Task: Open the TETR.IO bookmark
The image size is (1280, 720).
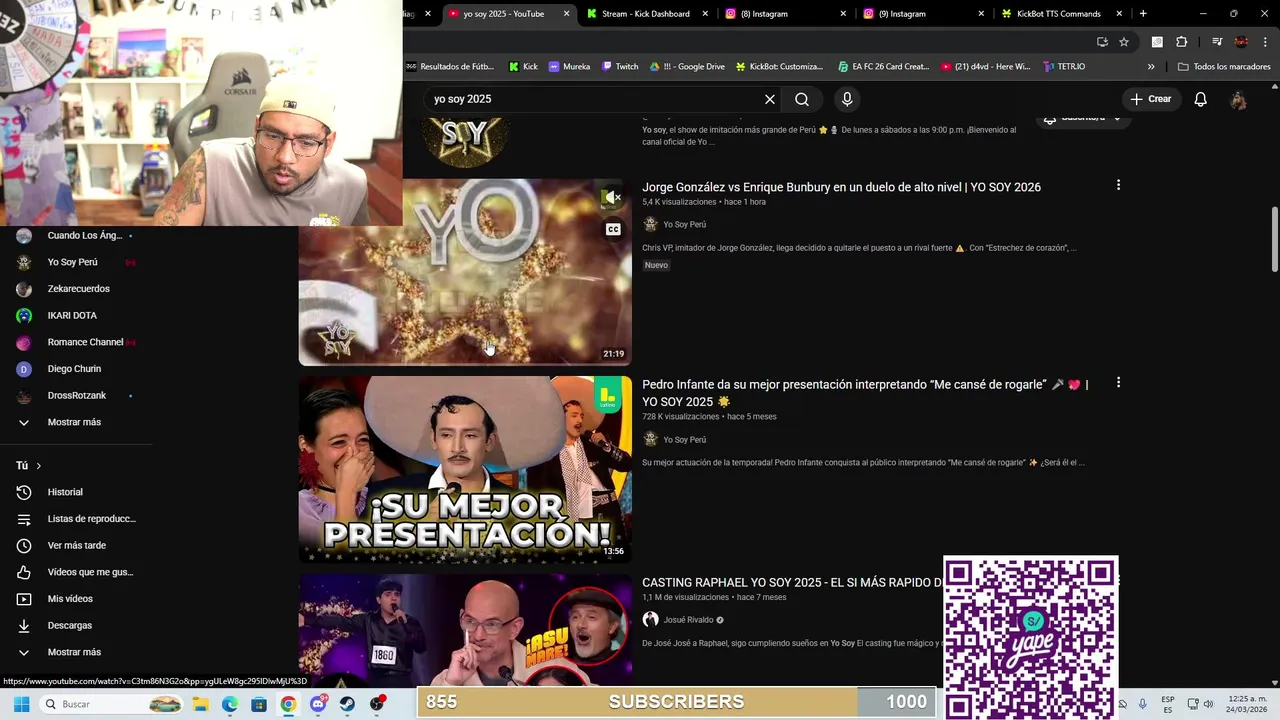Action: click(x=1063, y=67)
